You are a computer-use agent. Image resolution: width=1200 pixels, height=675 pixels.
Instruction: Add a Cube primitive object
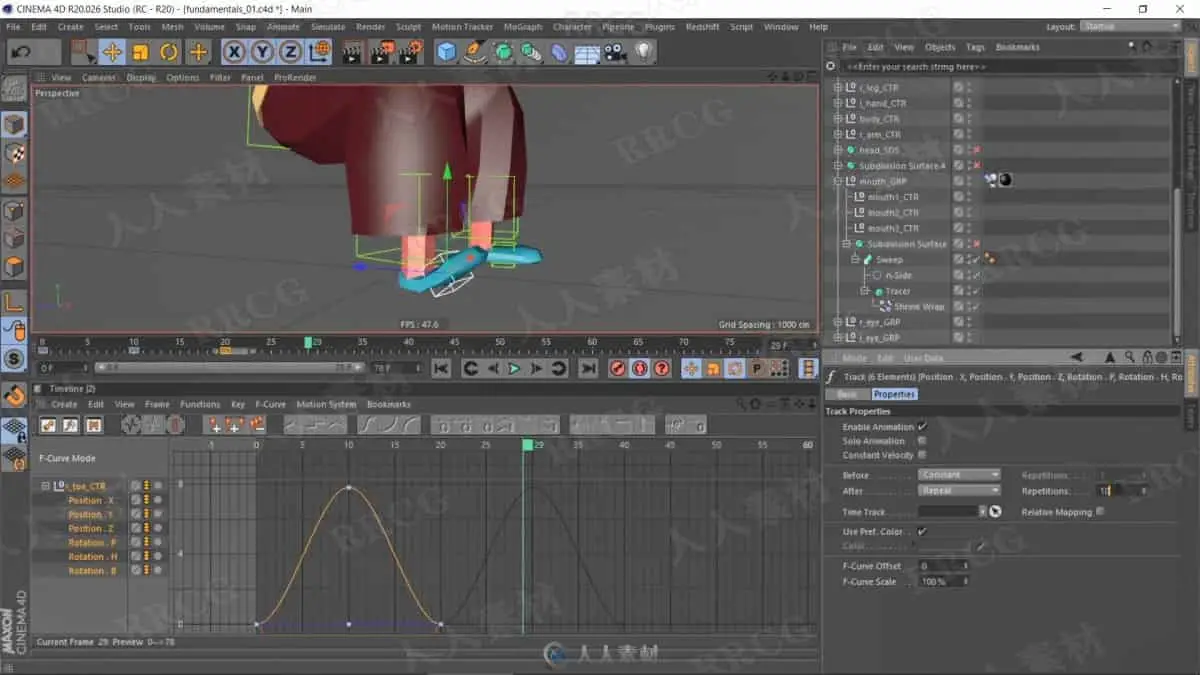point(446,52)
